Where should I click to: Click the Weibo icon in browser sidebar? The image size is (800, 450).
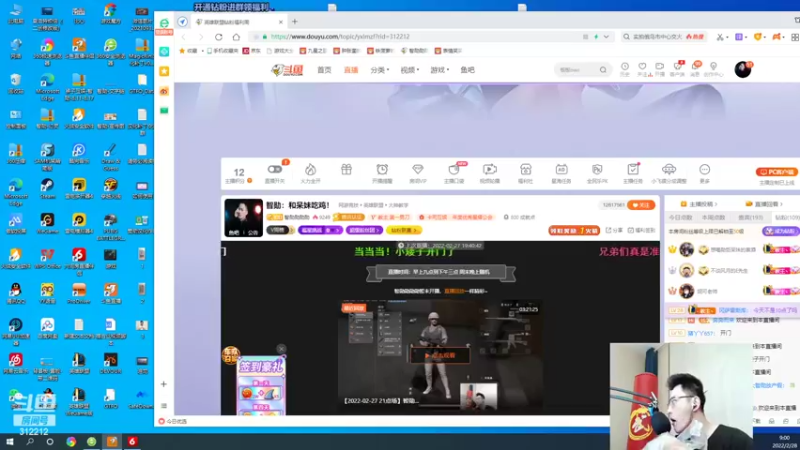tap(164, 91)
